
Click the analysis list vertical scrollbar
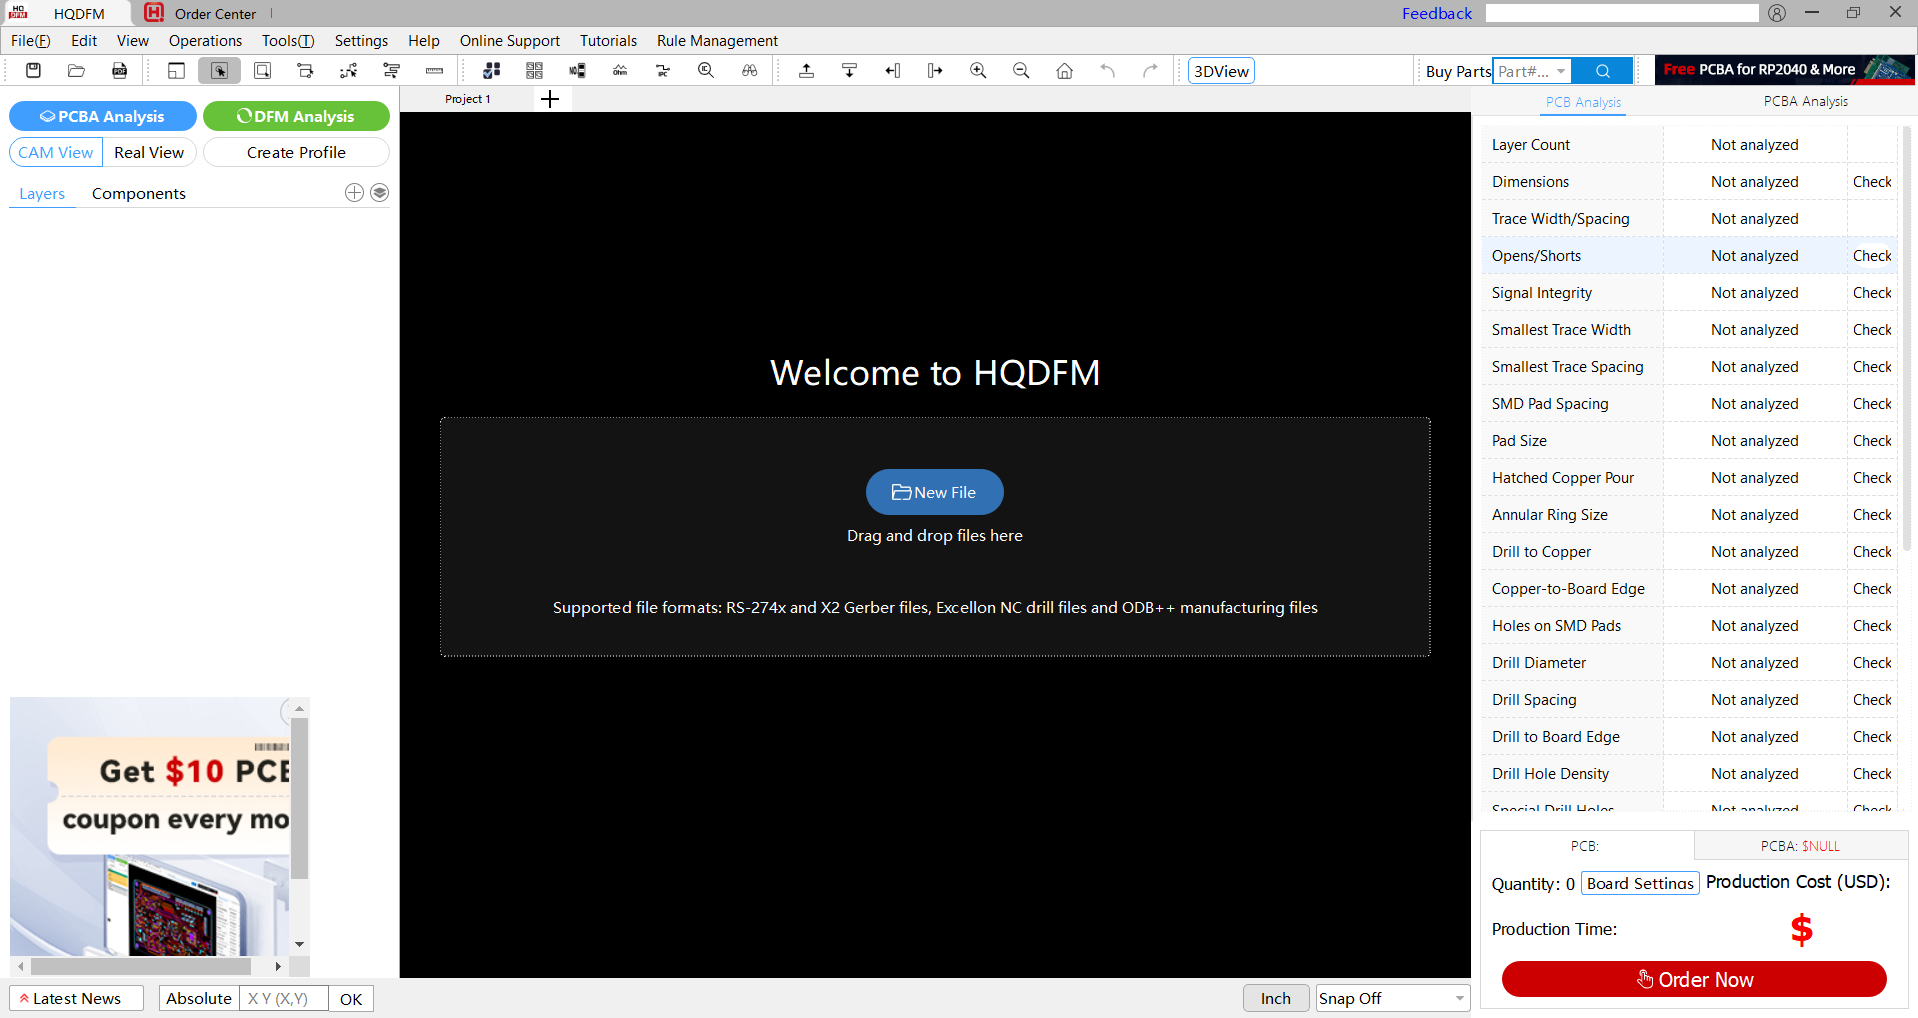(1906, 340)
